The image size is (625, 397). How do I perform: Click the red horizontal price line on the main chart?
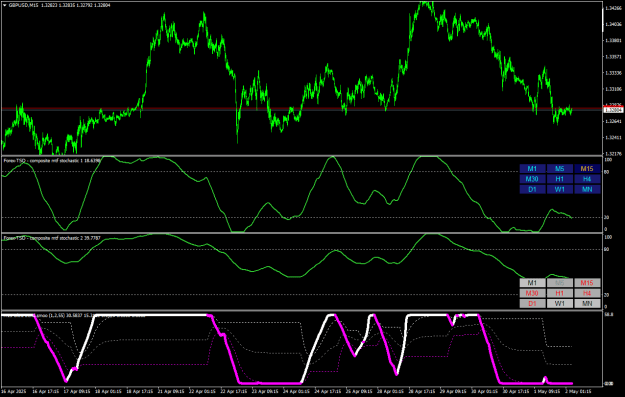point(302,108)
